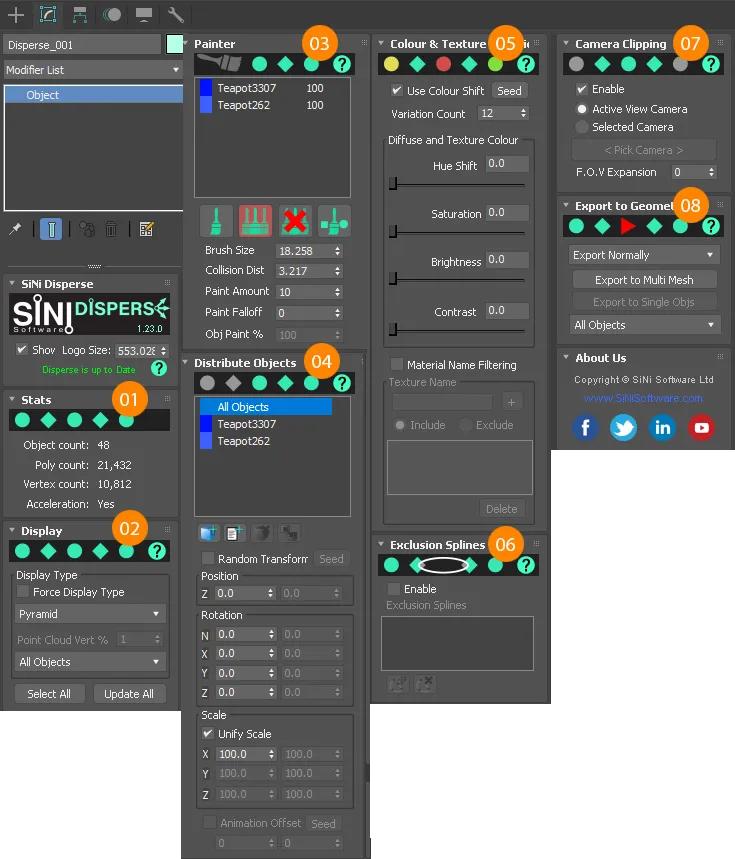Screen dimensions: 735x859
Task: Toggle Unify Scale checkbox
Action: 208,733
